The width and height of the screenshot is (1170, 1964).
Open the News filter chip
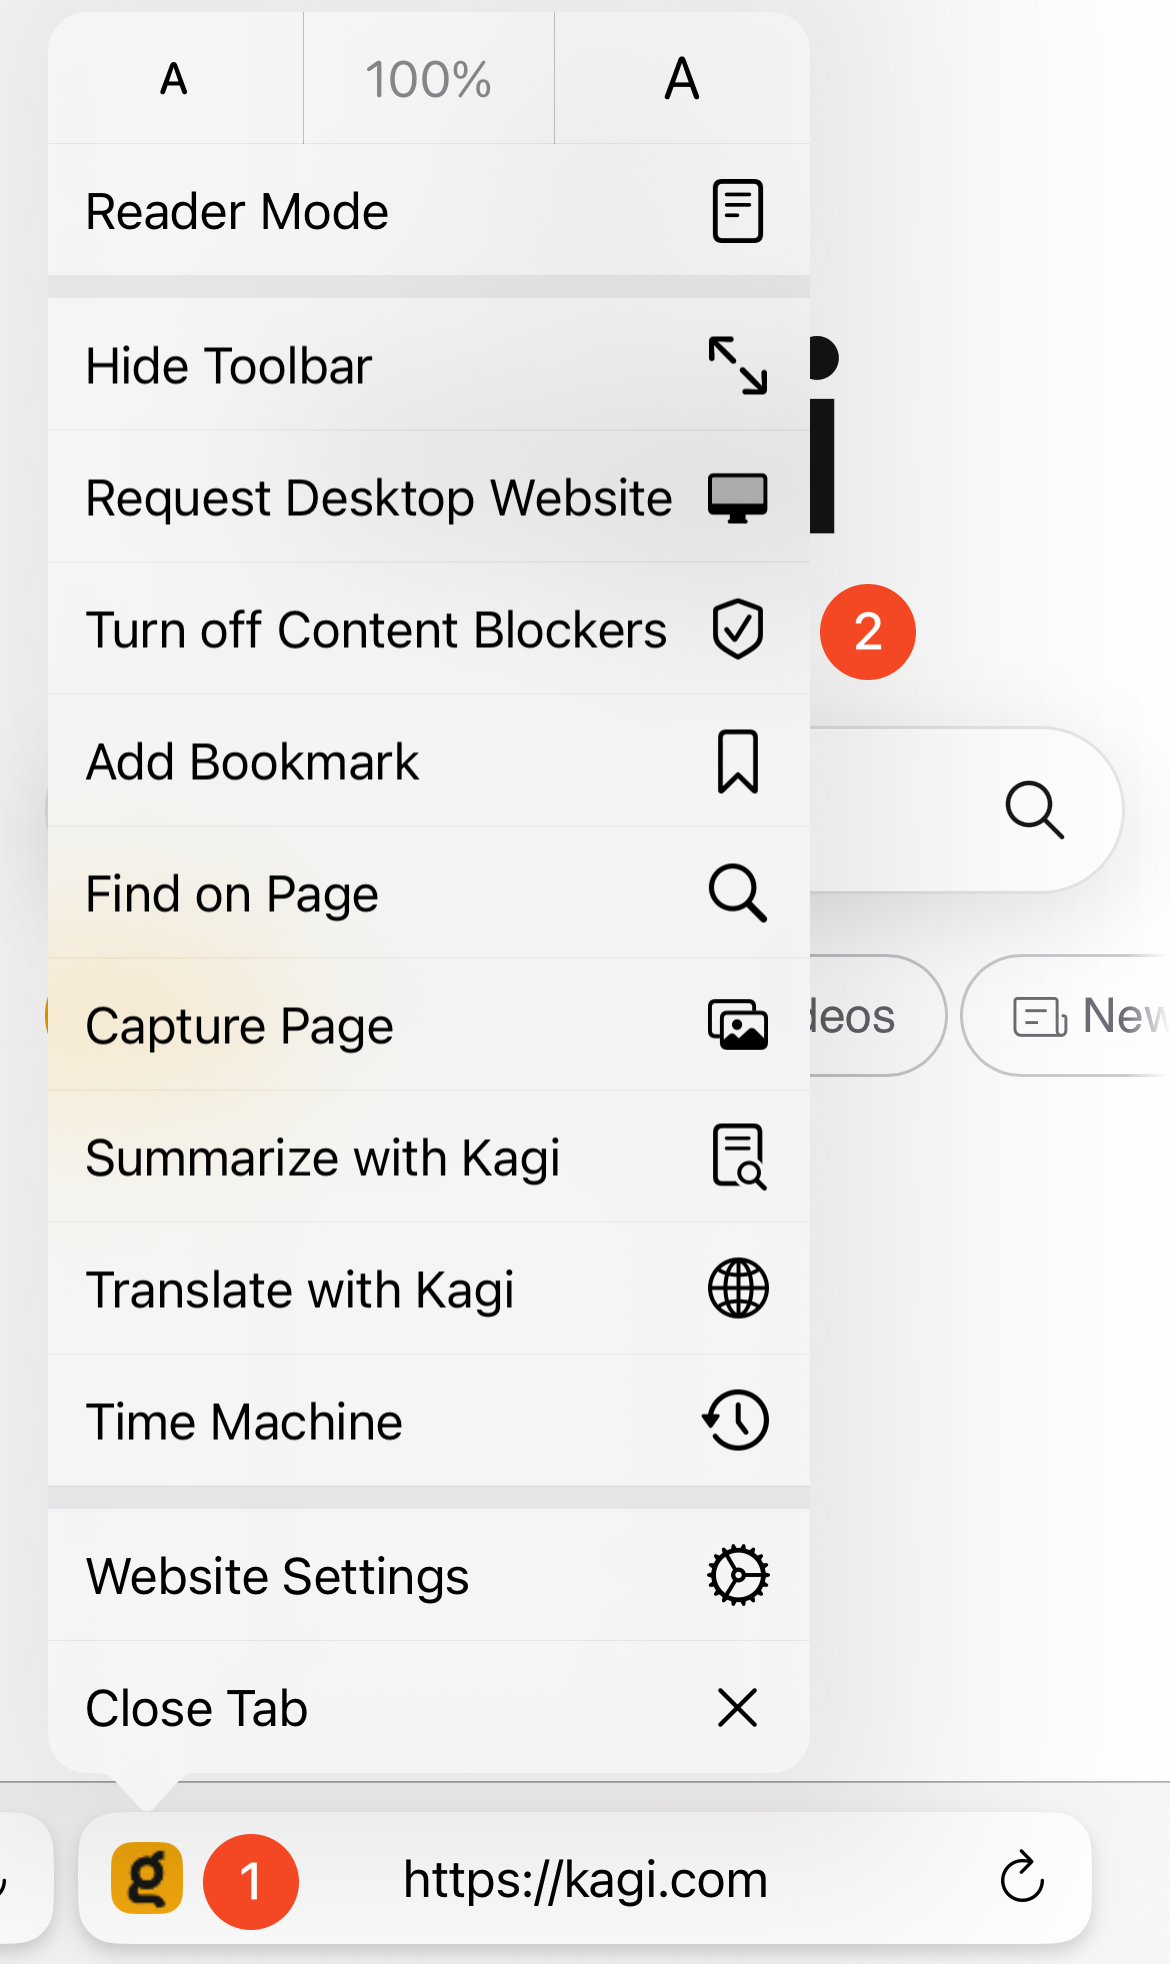(1066, 1015)
